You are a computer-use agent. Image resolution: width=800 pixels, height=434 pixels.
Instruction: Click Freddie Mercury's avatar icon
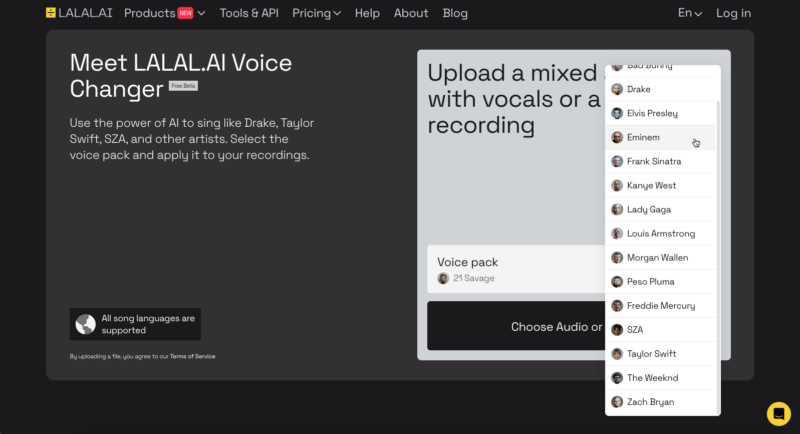(617, 305)
